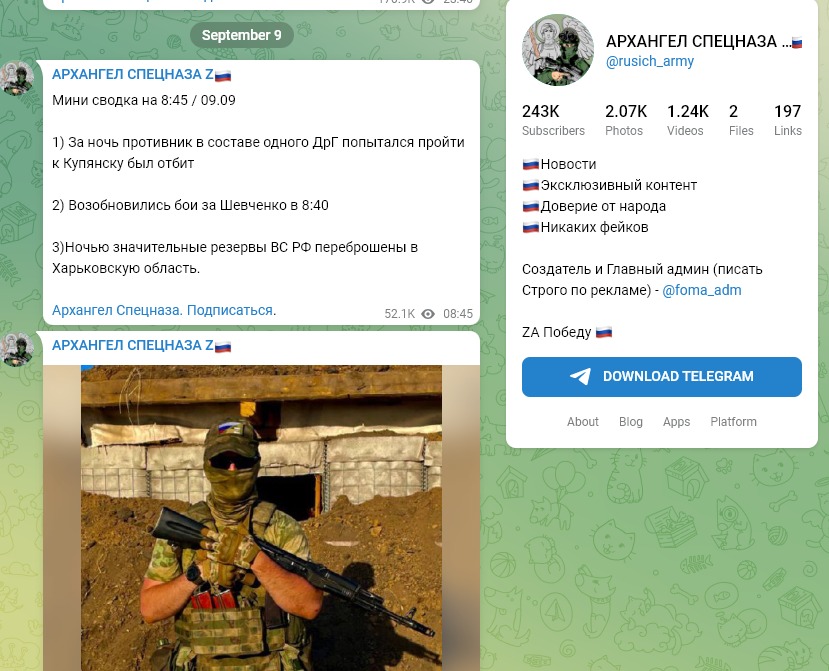
Task: Click the channel name on the summary post
Action: (x=142, y=75)
